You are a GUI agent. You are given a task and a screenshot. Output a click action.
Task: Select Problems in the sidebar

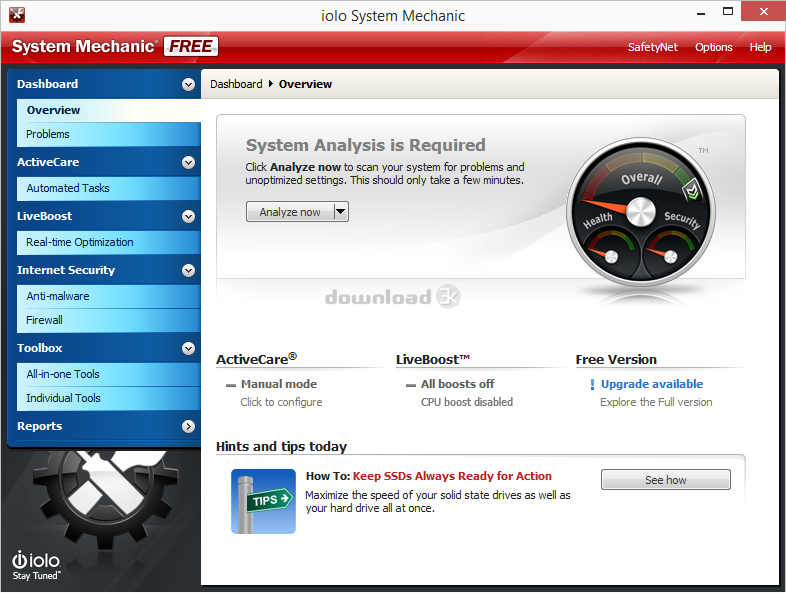(x=109, y=134)
